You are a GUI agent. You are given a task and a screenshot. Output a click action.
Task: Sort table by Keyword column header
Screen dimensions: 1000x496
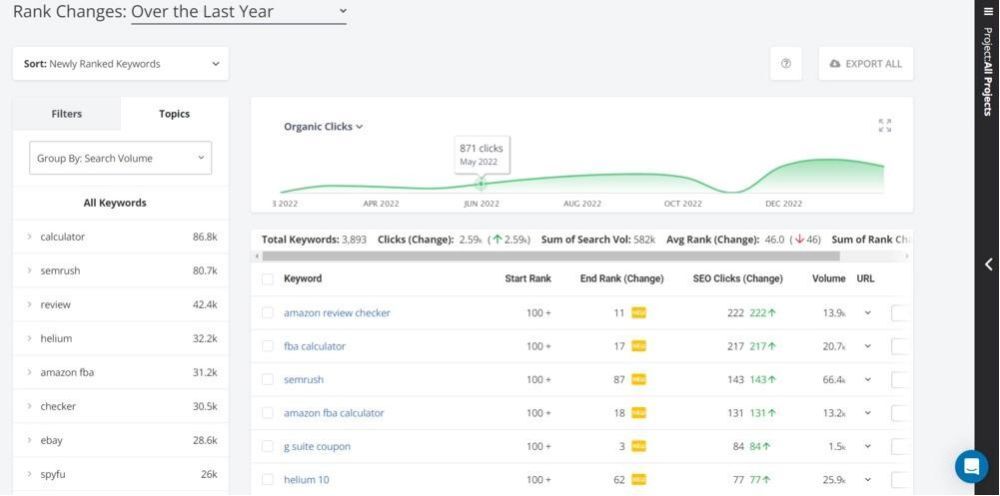click(x=303, y=279)
